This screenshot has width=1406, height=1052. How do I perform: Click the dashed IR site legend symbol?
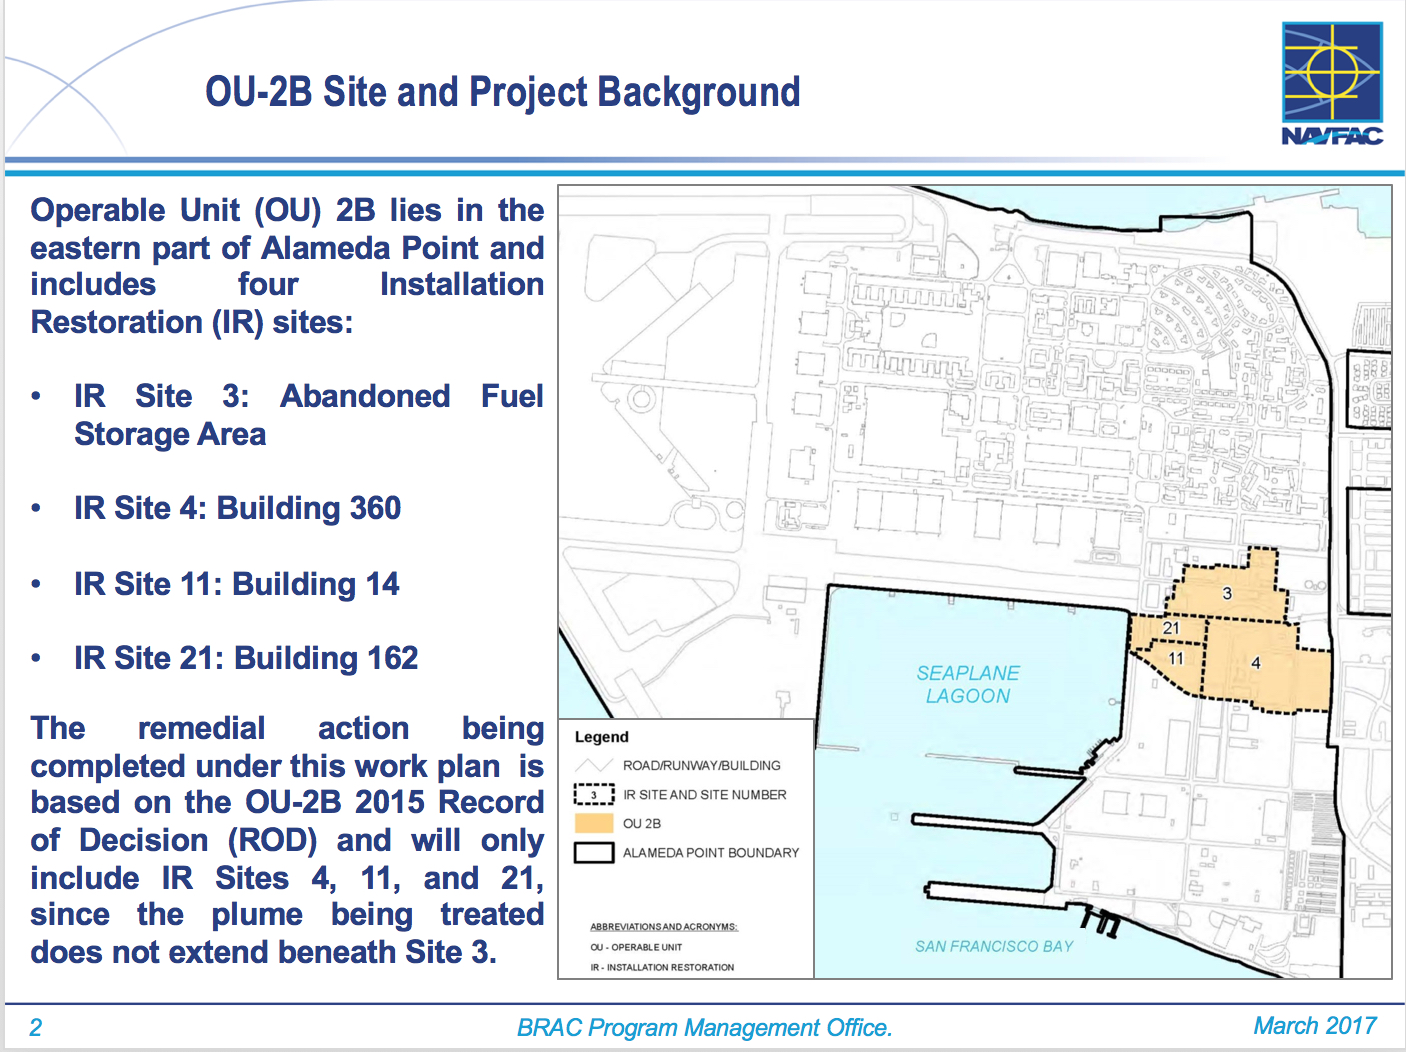(x=593, y=795)
